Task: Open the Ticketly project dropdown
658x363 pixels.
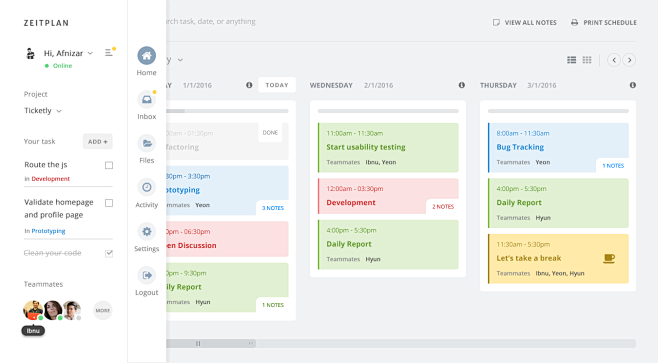Action: tap(59, 111)
